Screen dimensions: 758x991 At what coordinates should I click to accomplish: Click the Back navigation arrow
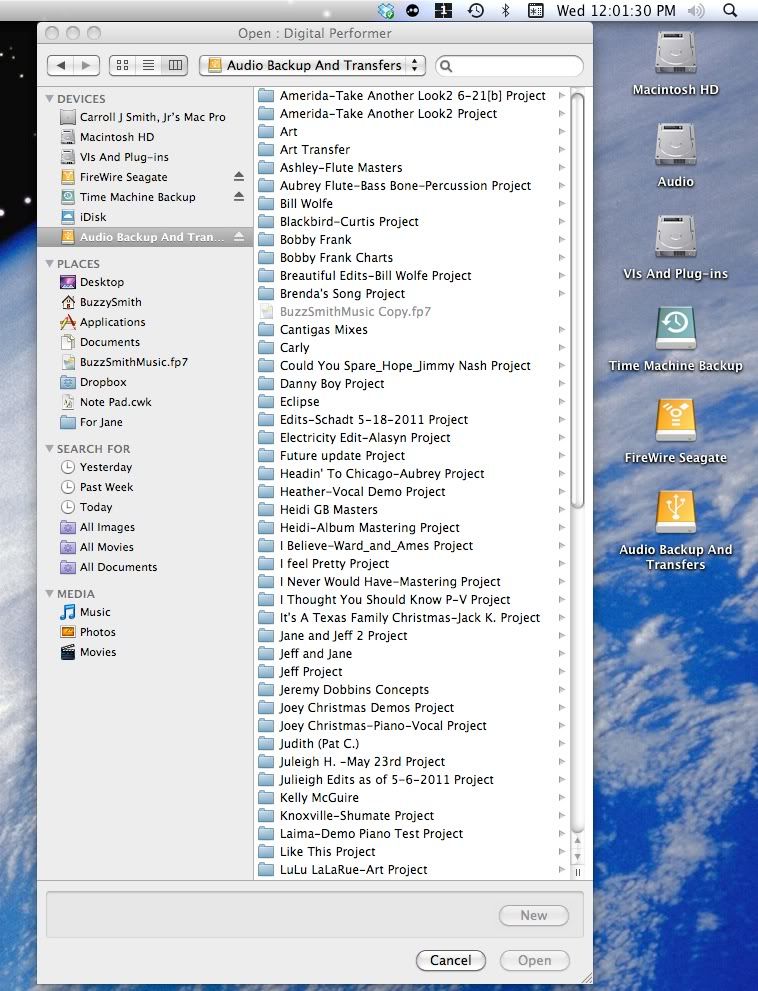[61, 65]
